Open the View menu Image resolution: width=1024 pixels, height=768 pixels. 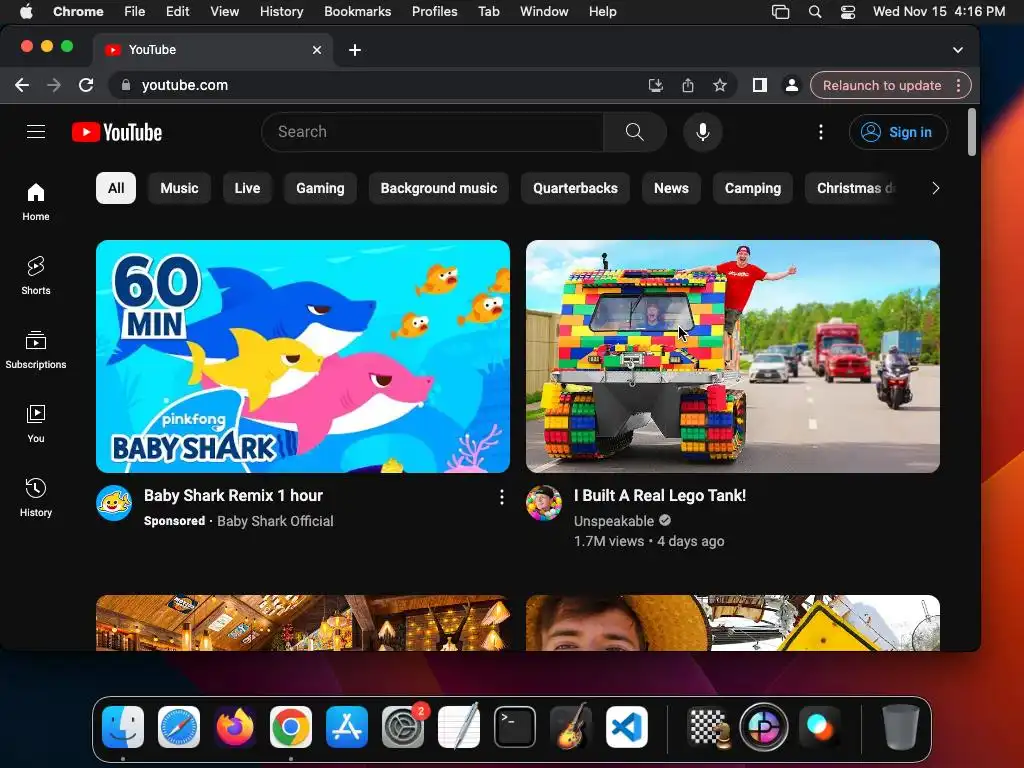(x=224, y=12)
